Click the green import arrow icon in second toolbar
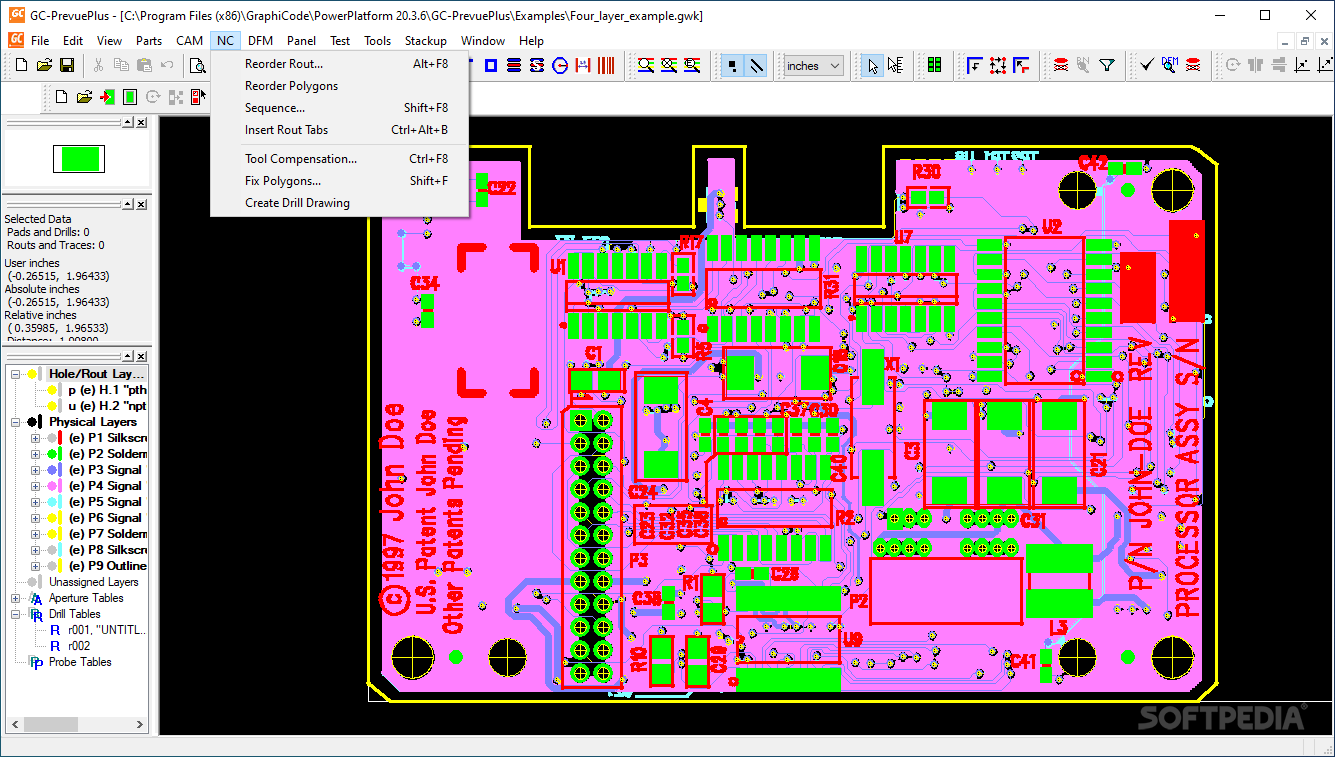Image resolution: width=1335 pixels, height=757 pixels. tap(107, 97)
